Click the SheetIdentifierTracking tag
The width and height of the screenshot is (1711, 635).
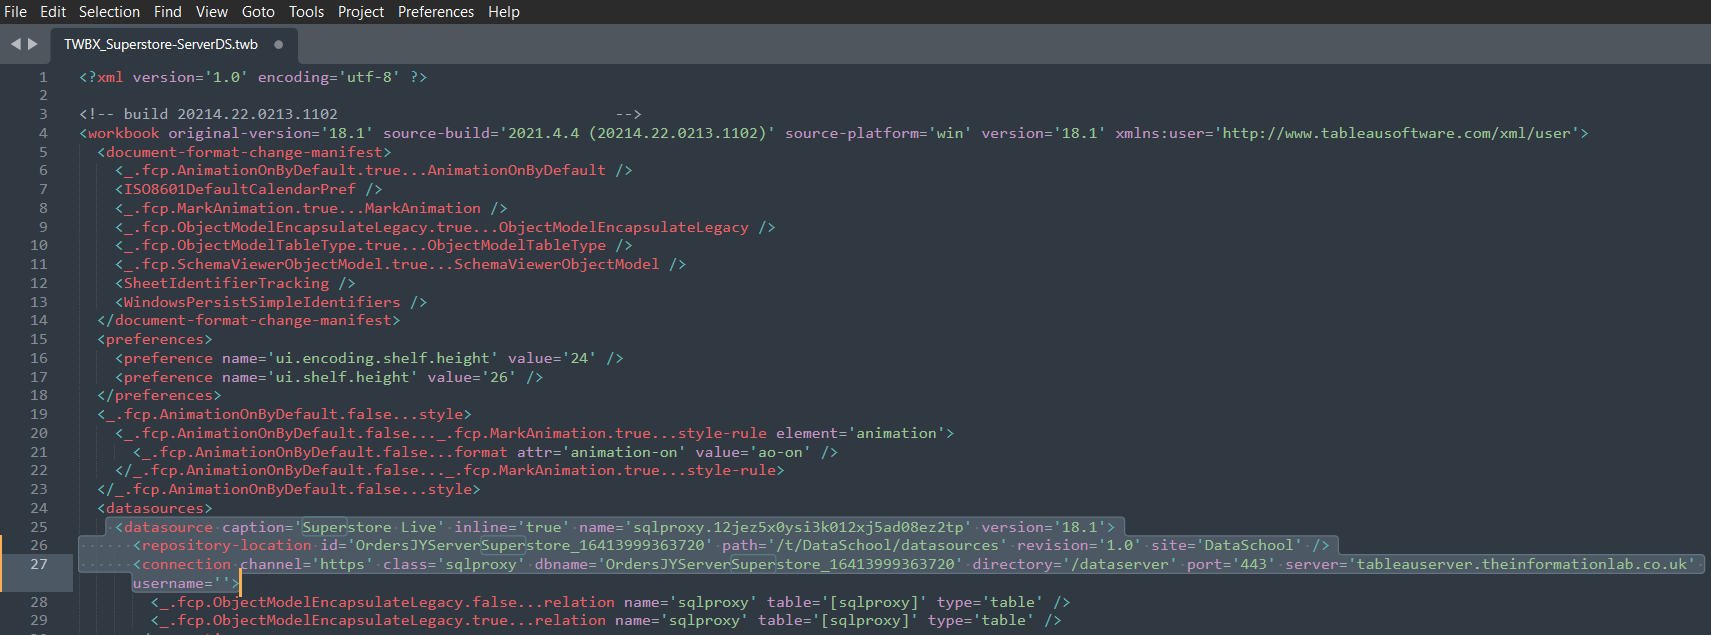pos(235,283)
